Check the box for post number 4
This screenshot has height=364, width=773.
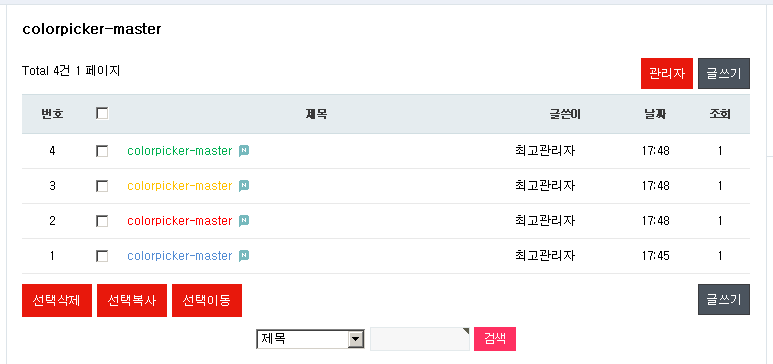[102, 151]
